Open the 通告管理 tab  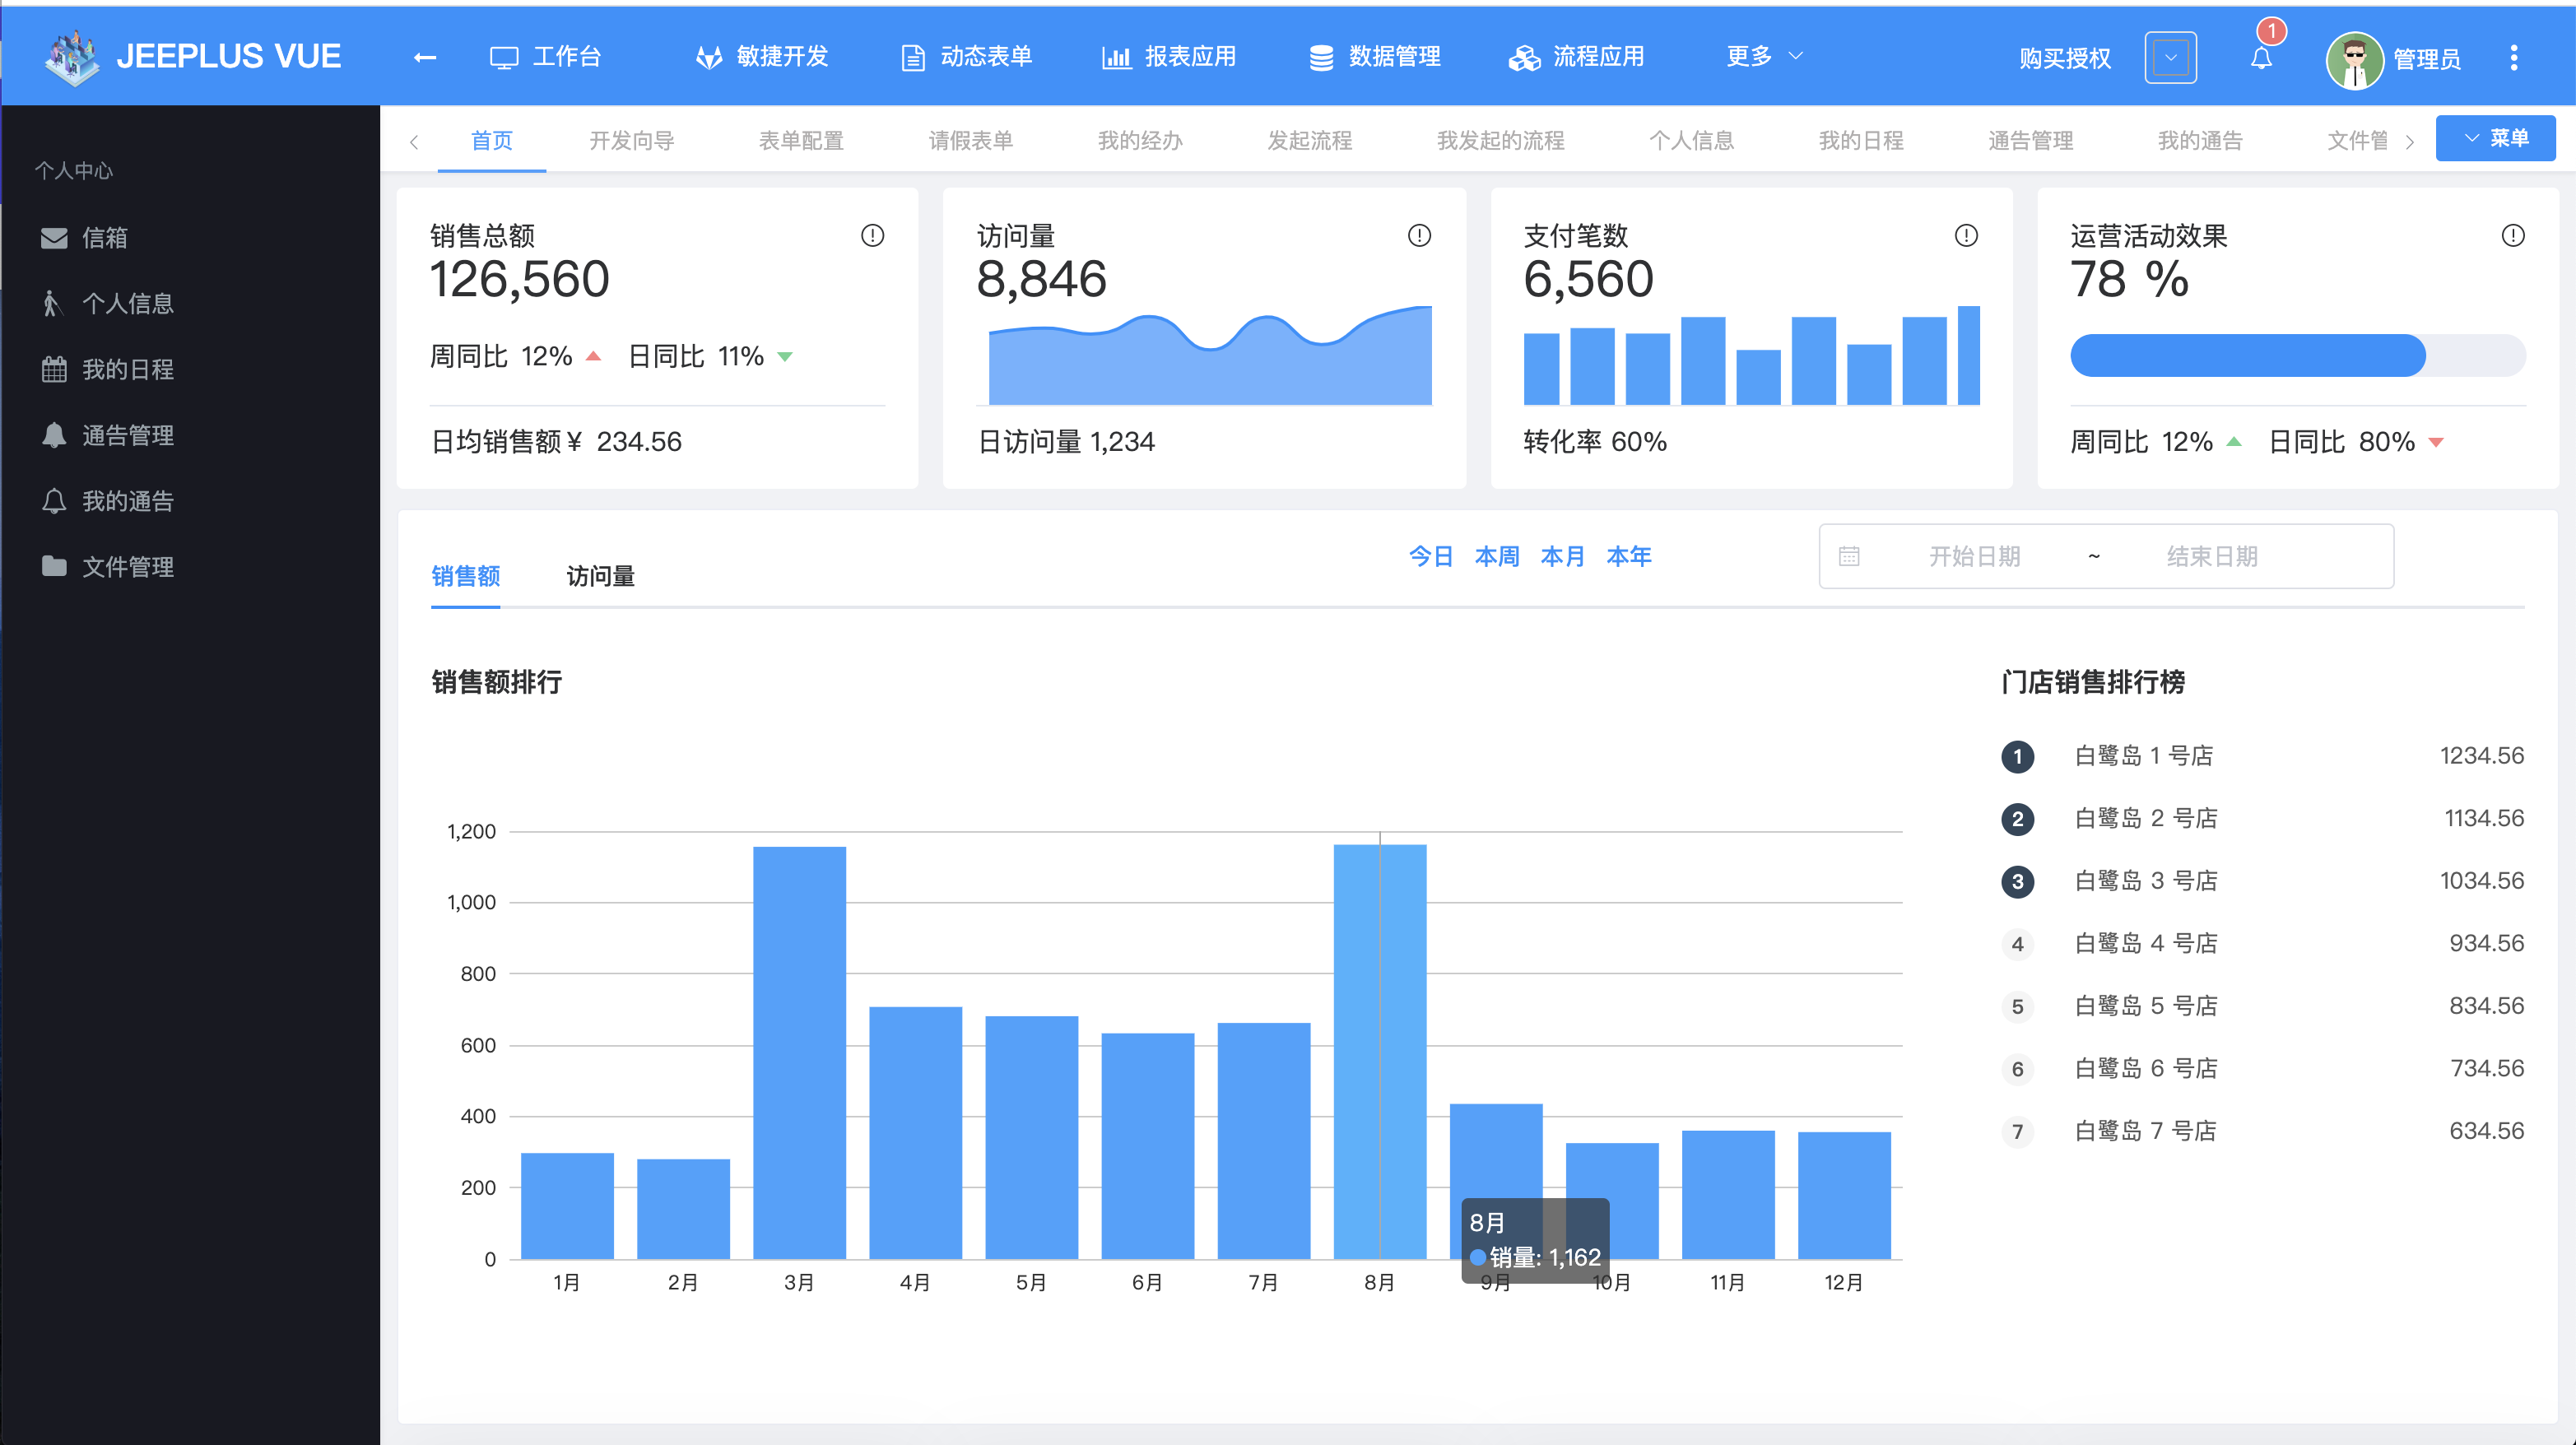[x=2027, y=140]
